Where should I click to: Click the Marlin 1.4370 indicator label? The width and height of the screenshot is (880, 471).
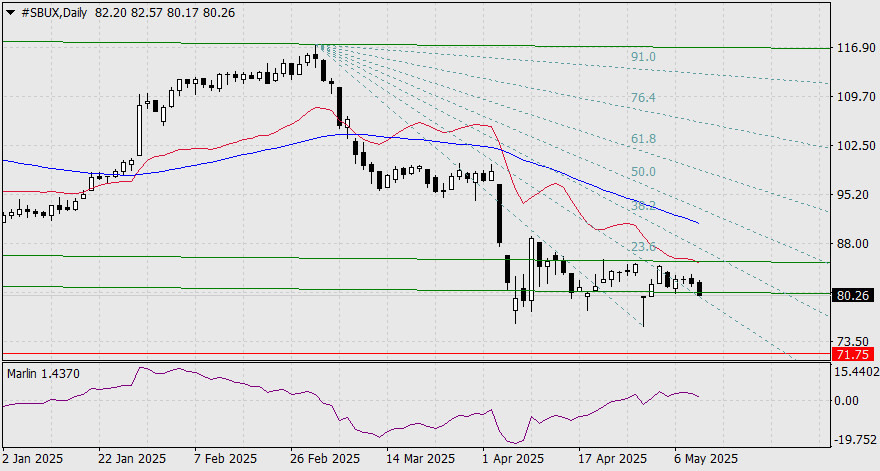point(43,373)
